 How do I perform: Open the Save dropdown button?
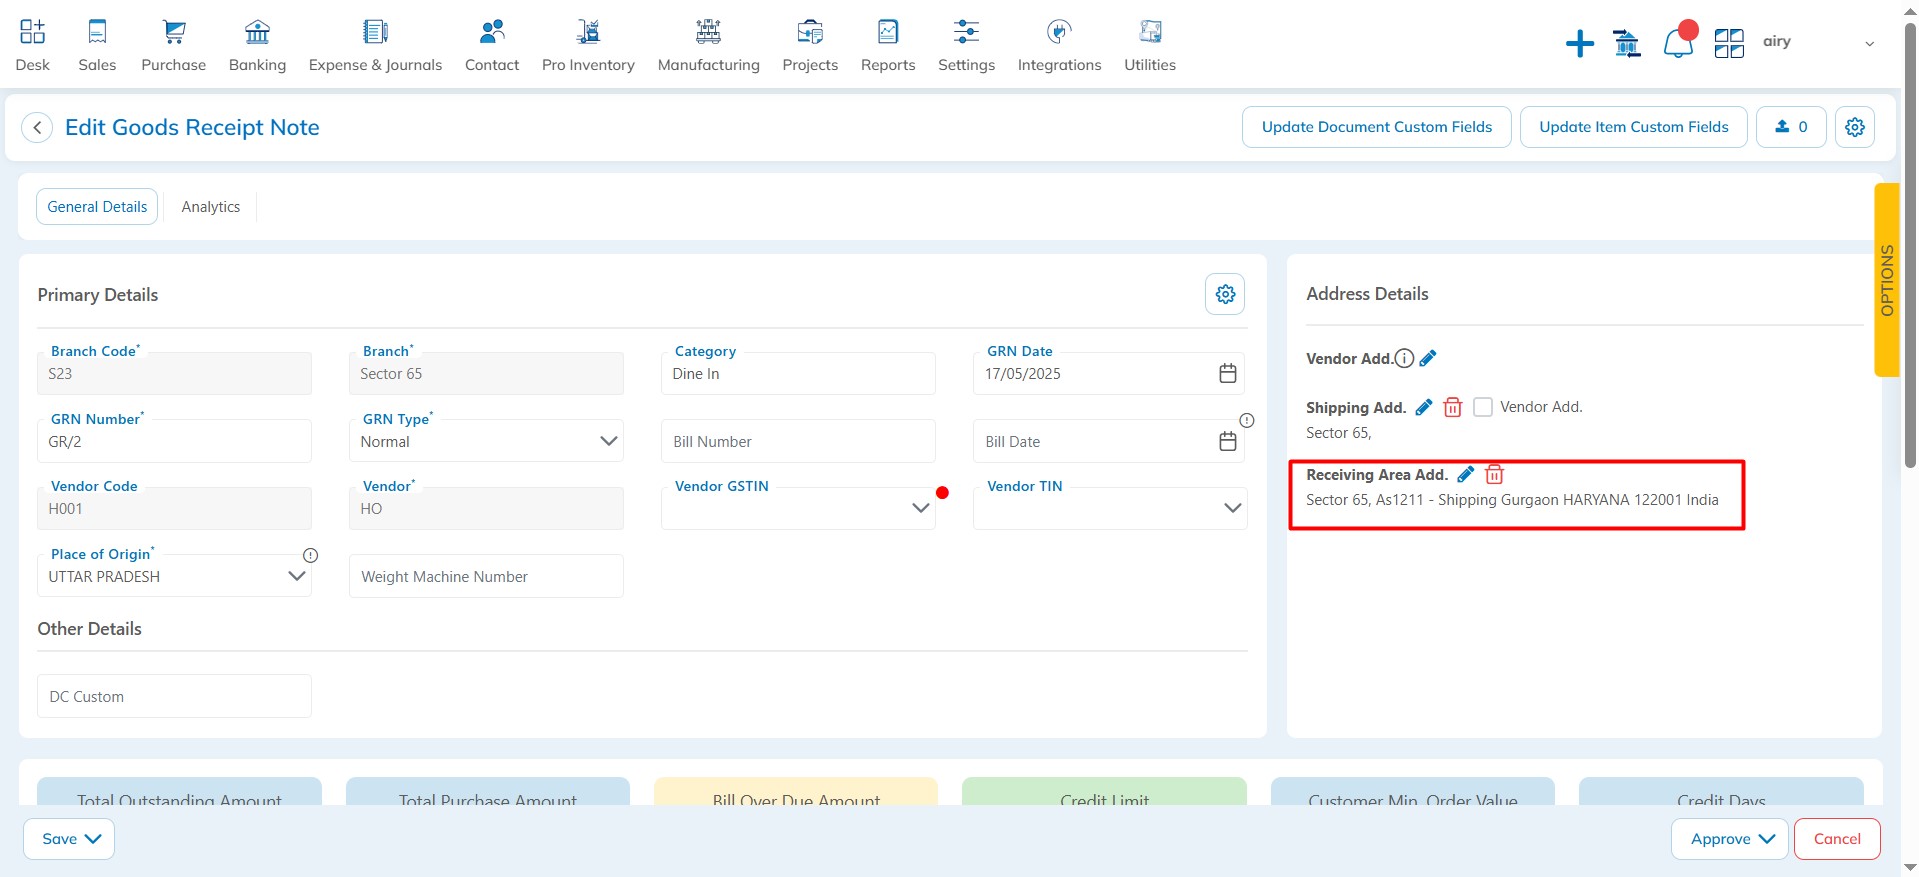point(69,839)
